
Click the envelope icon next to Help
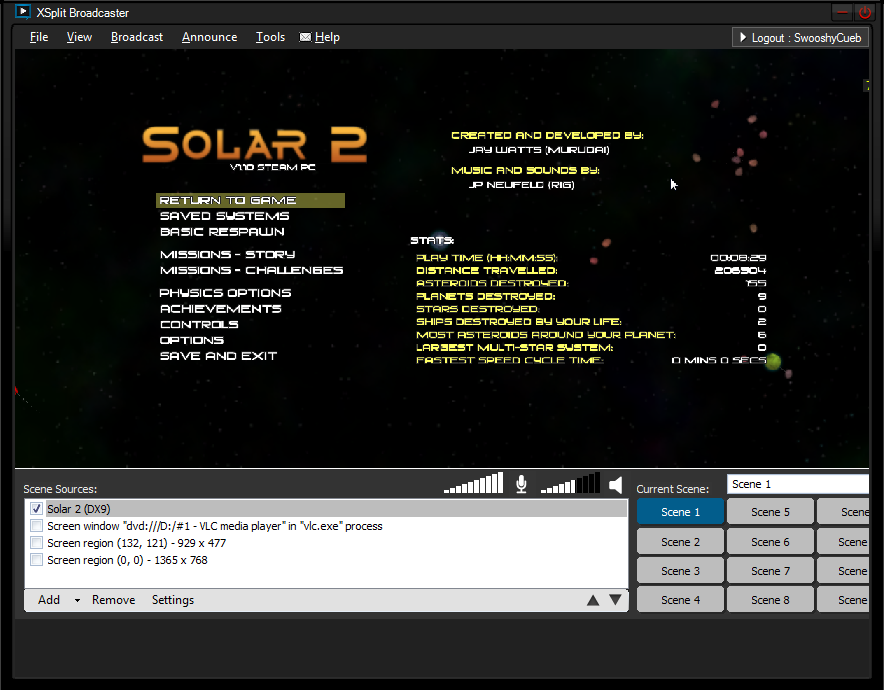(x=305, y=37)
